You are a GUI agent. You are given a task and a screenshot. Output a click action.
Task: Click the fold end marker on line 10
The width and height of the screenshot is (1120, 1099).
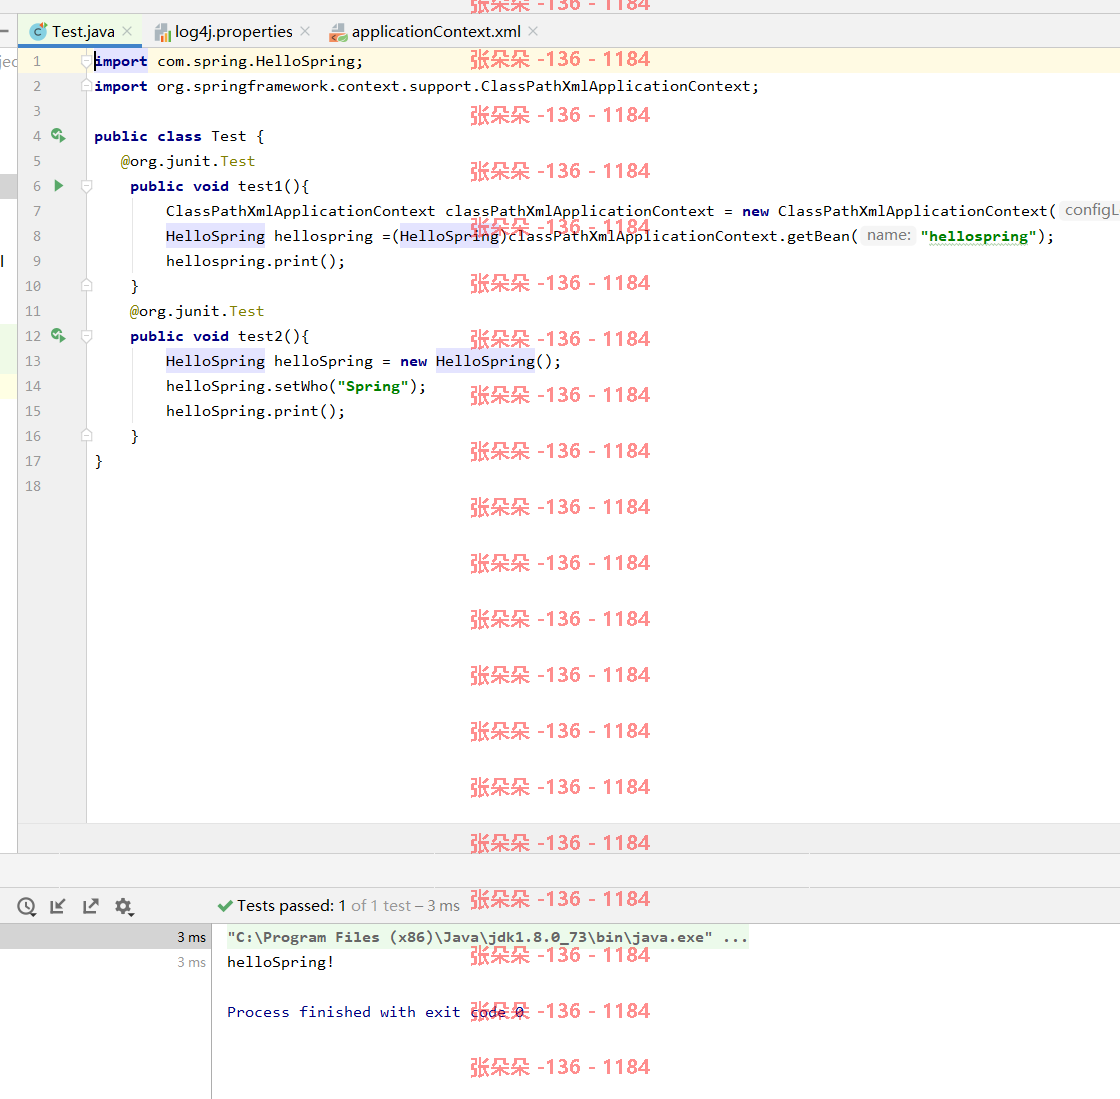point(86,286)
